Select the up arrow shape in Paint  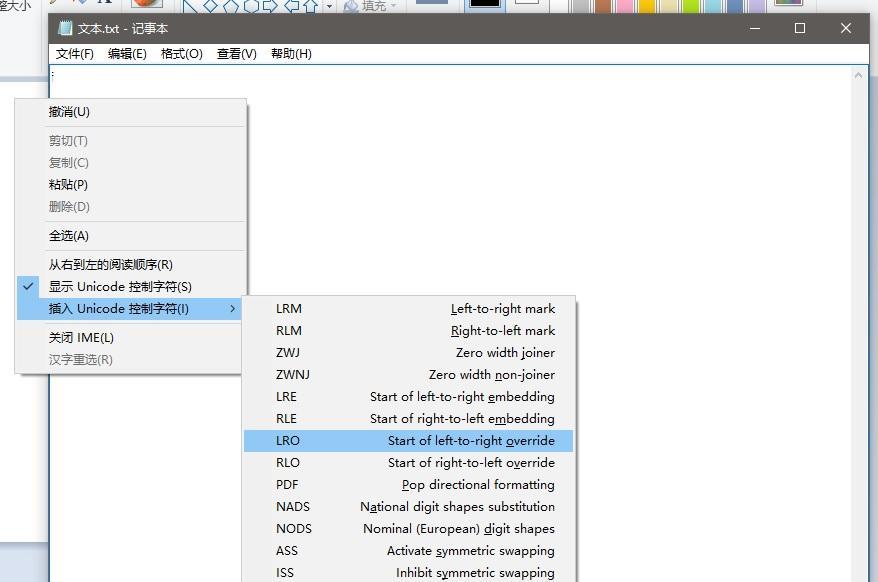pos(310,6)
